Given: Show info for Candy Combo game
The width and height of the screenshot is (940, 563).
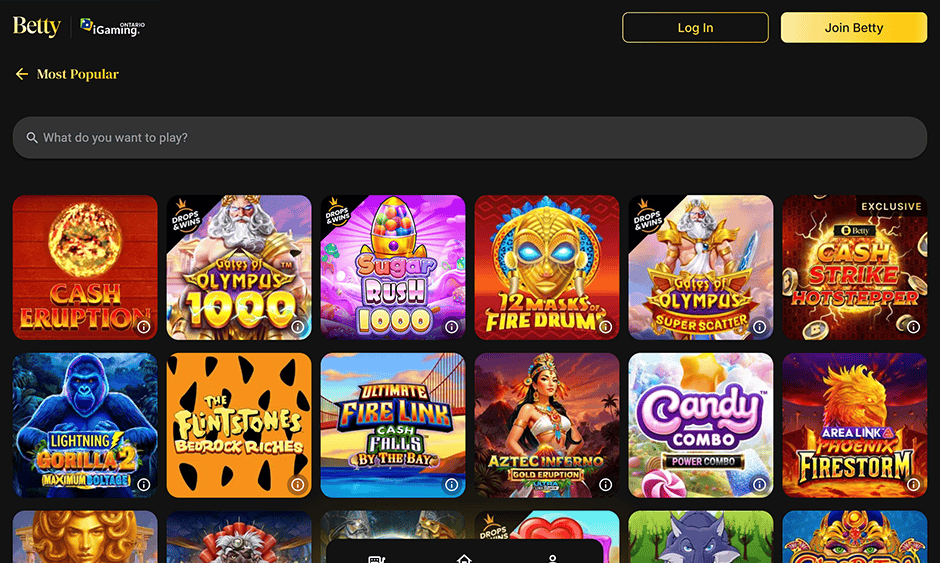Looking at the screenshot, I should click(x=759, y=484).
